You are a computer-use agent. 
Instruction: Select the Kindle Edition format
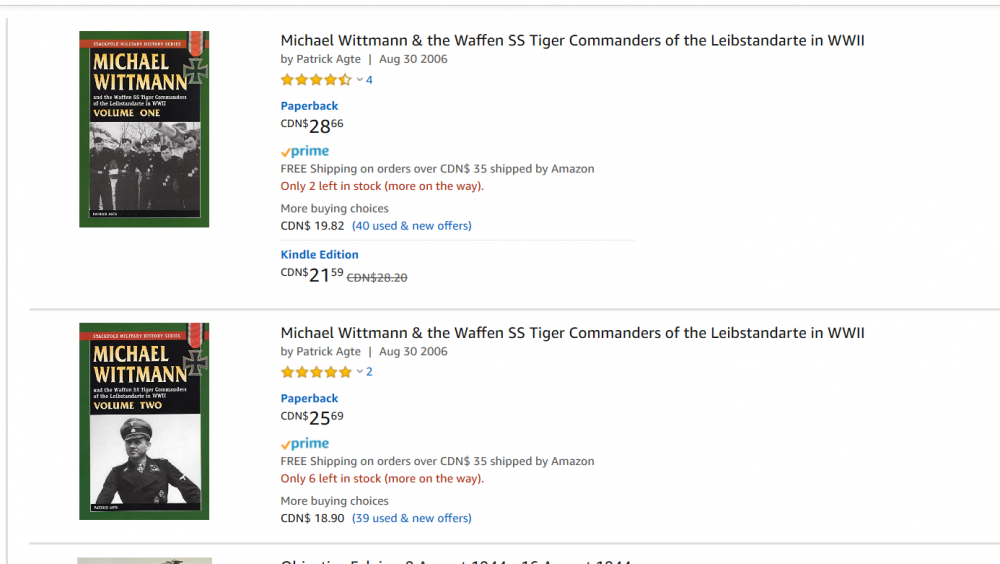(x=319, y=255)
